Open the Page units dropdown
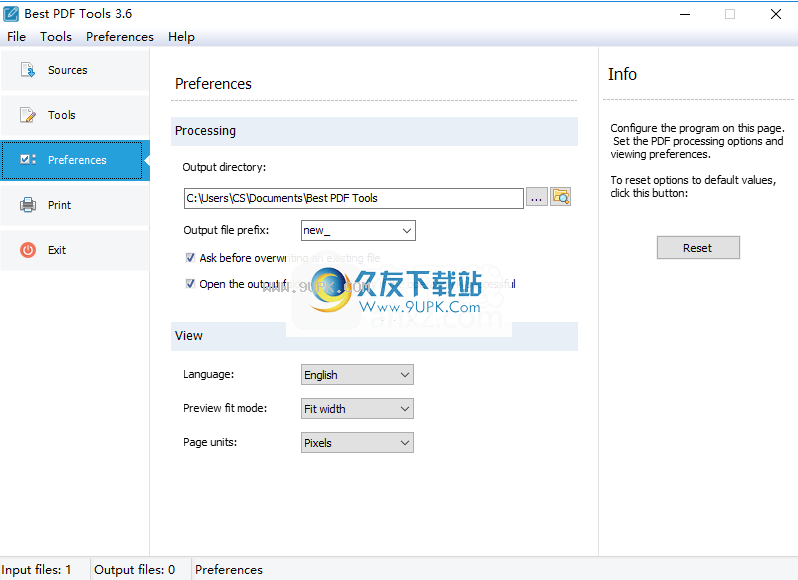 point(357,443)
